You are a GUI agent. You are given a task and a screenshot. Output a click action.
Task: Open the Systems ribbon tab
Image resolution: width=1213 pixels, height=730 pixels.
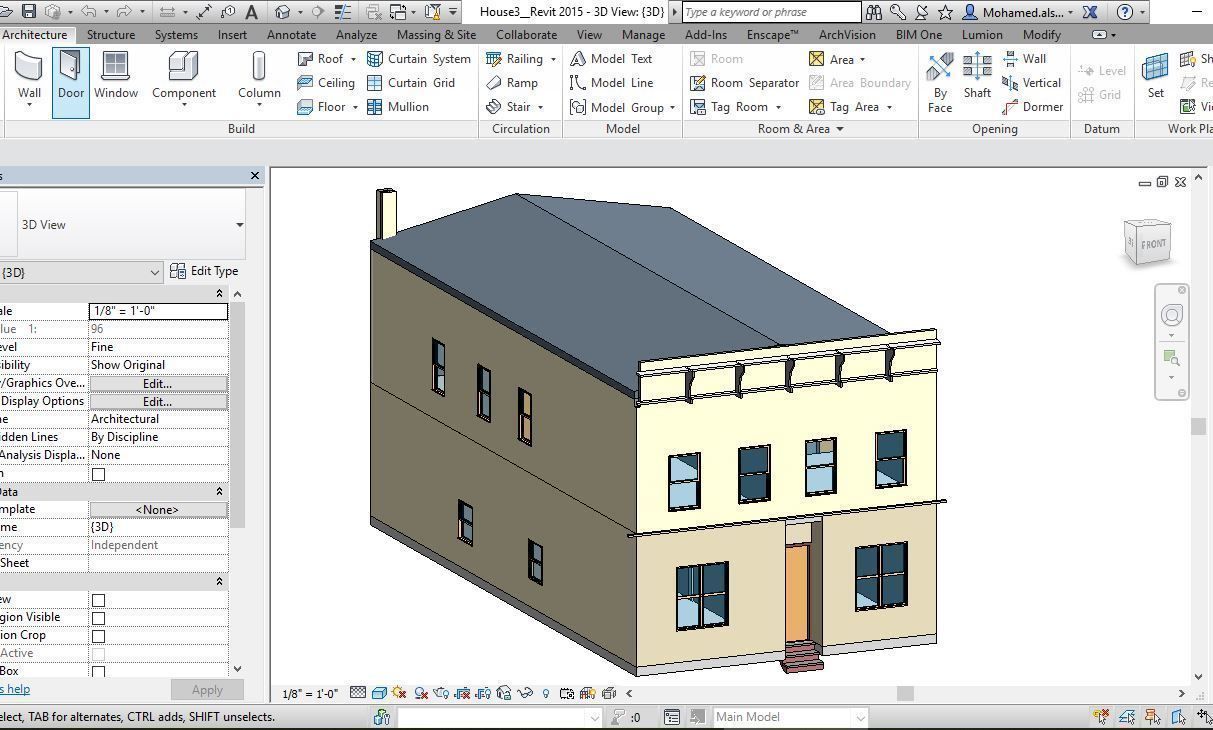tap(176, 34)
